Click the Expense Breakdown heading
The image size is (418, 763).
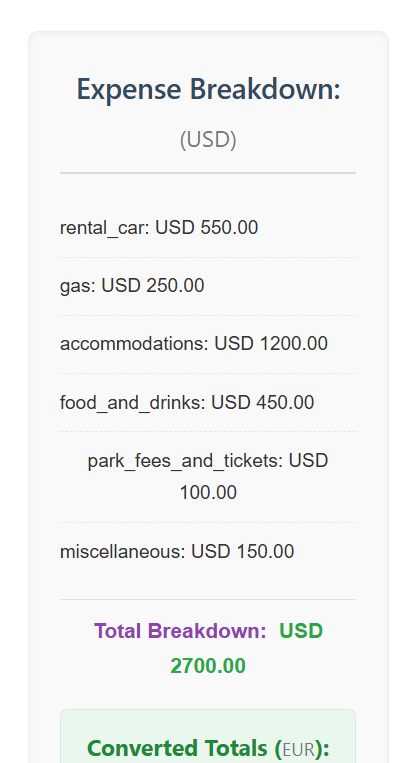click(x=208, y=90)
